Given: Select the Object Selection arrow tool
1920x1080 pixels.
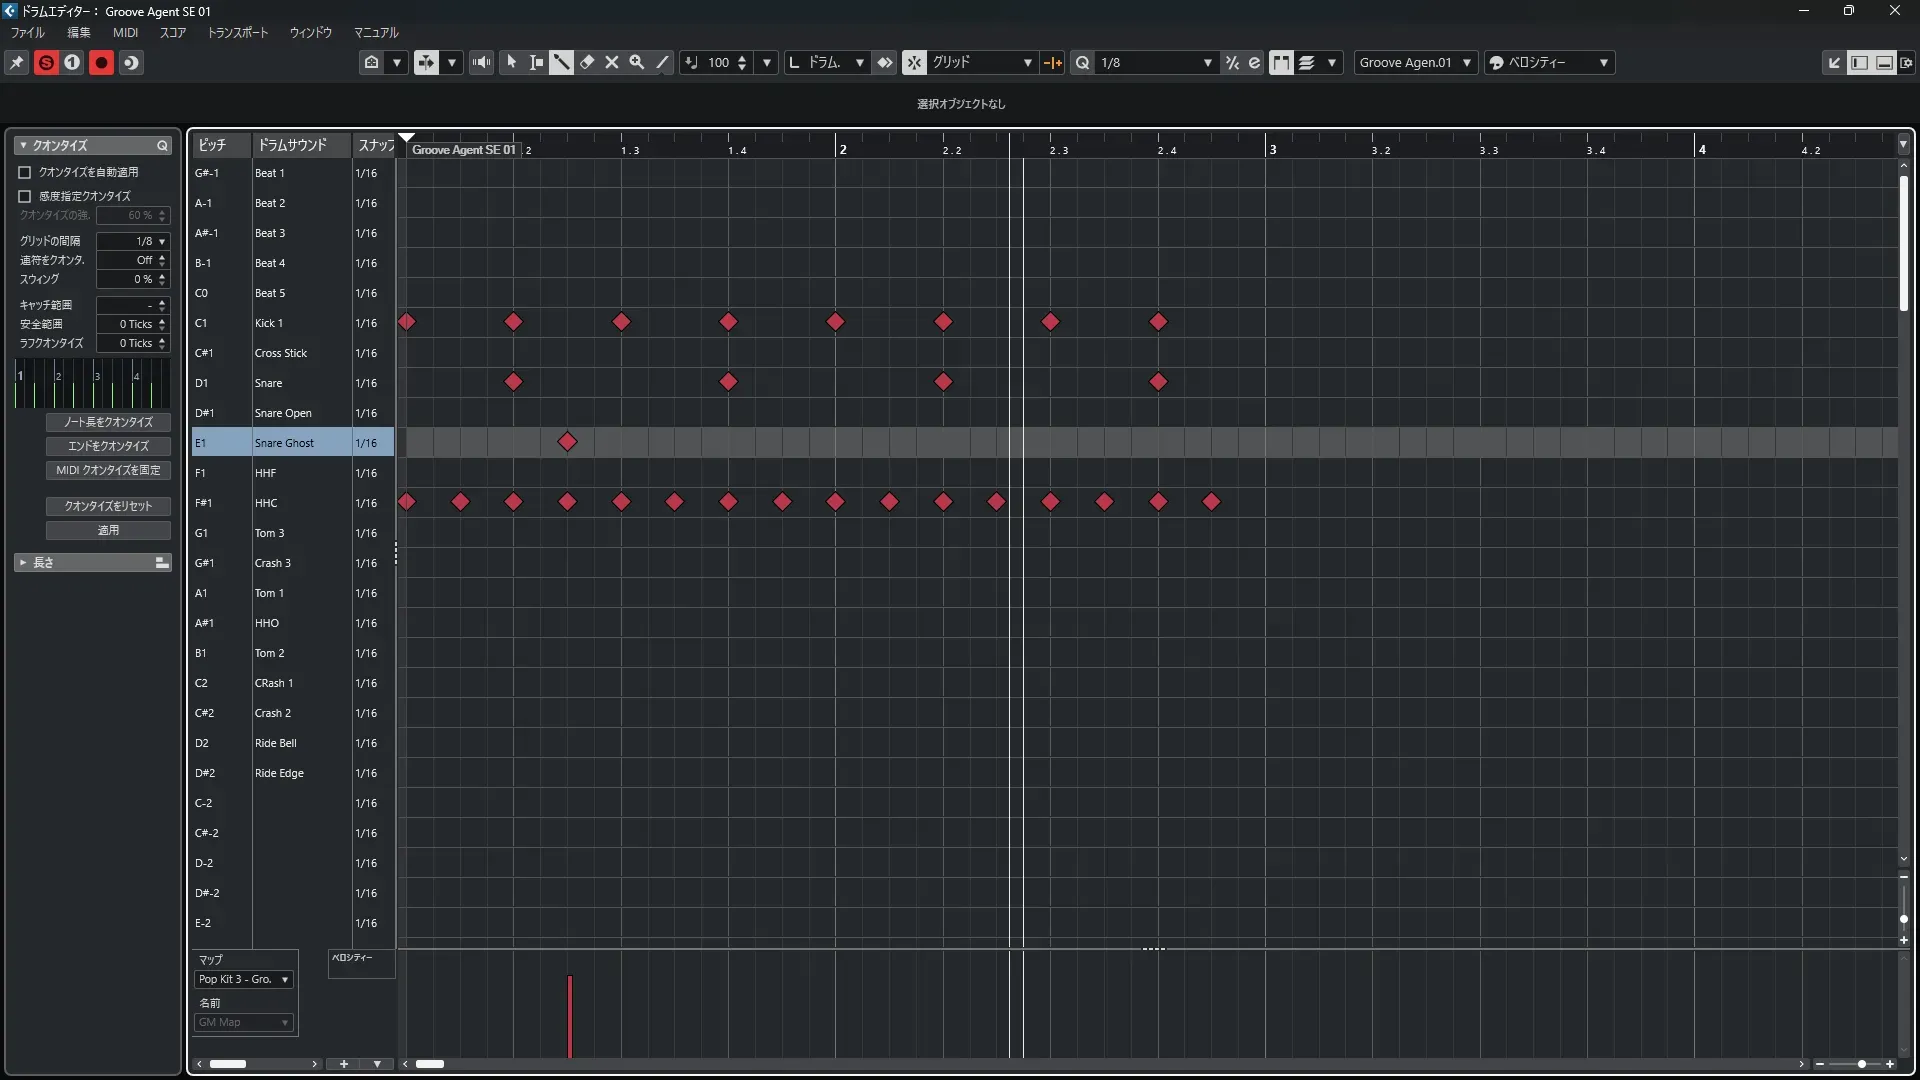Looking at the screenshot, I should [511, 62].
